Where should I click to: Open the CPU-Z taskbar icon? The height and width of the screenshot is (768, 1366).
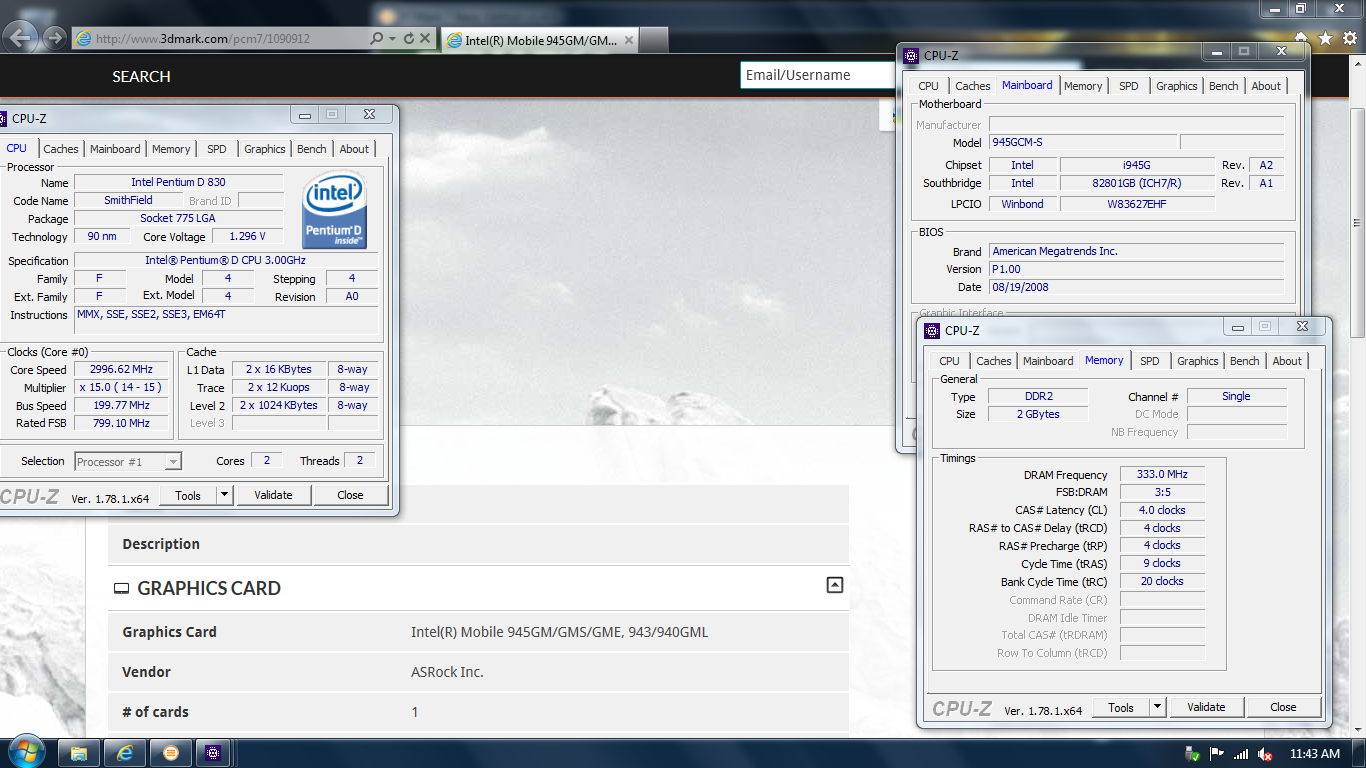pyautogui.click(x=213, y=753)
